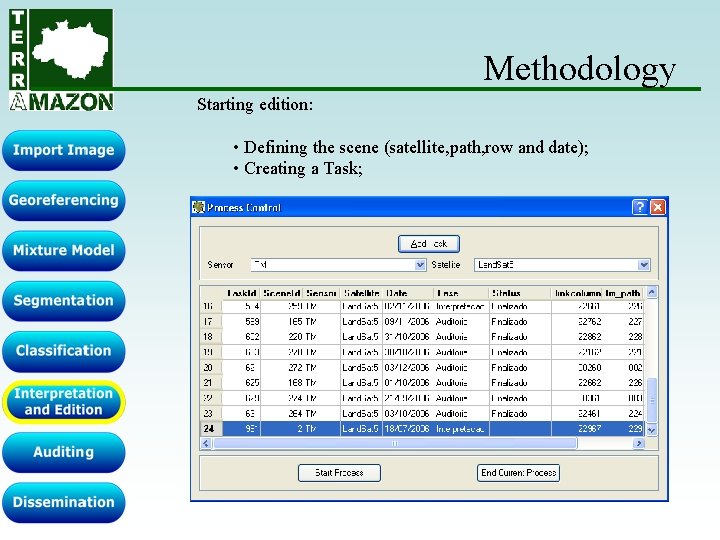Click date cell 03/12/2006 in row 20
Screen dimensions: 720x540
[x=408, y=367]
